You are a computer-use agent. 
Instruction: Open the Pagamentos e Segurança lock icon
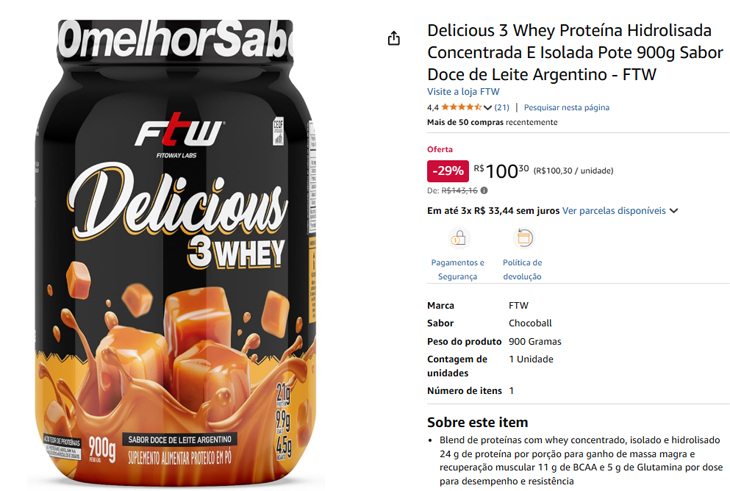458,238
